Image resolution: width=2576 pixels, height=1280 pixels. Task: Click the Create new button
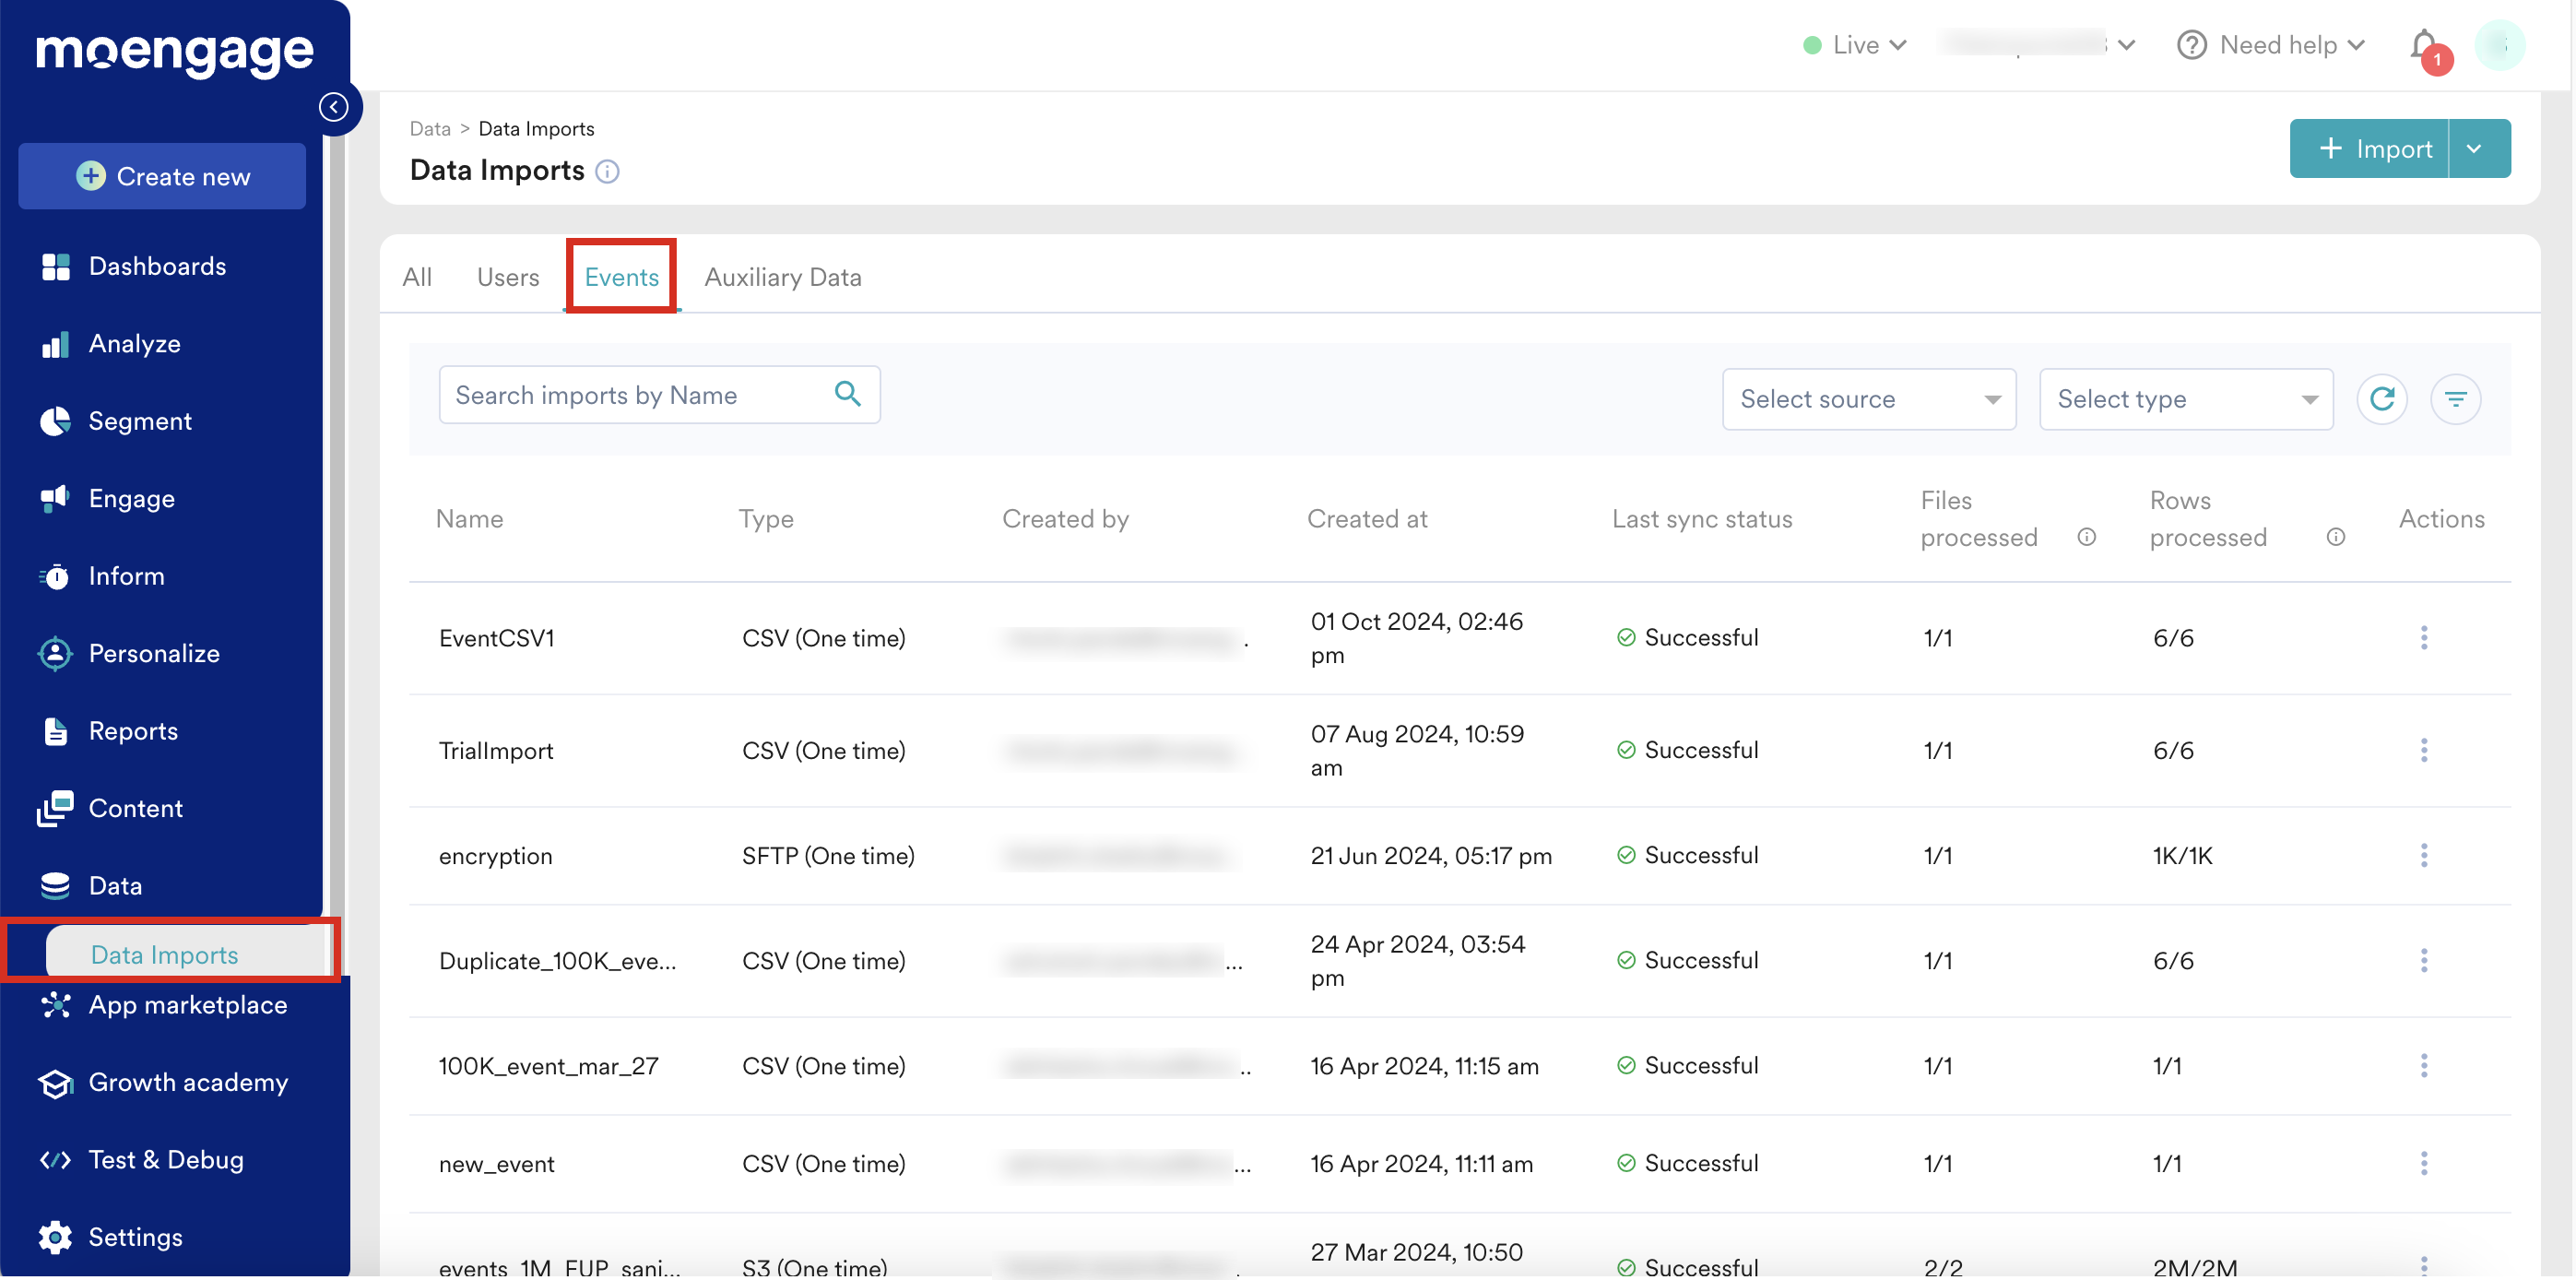162,177
